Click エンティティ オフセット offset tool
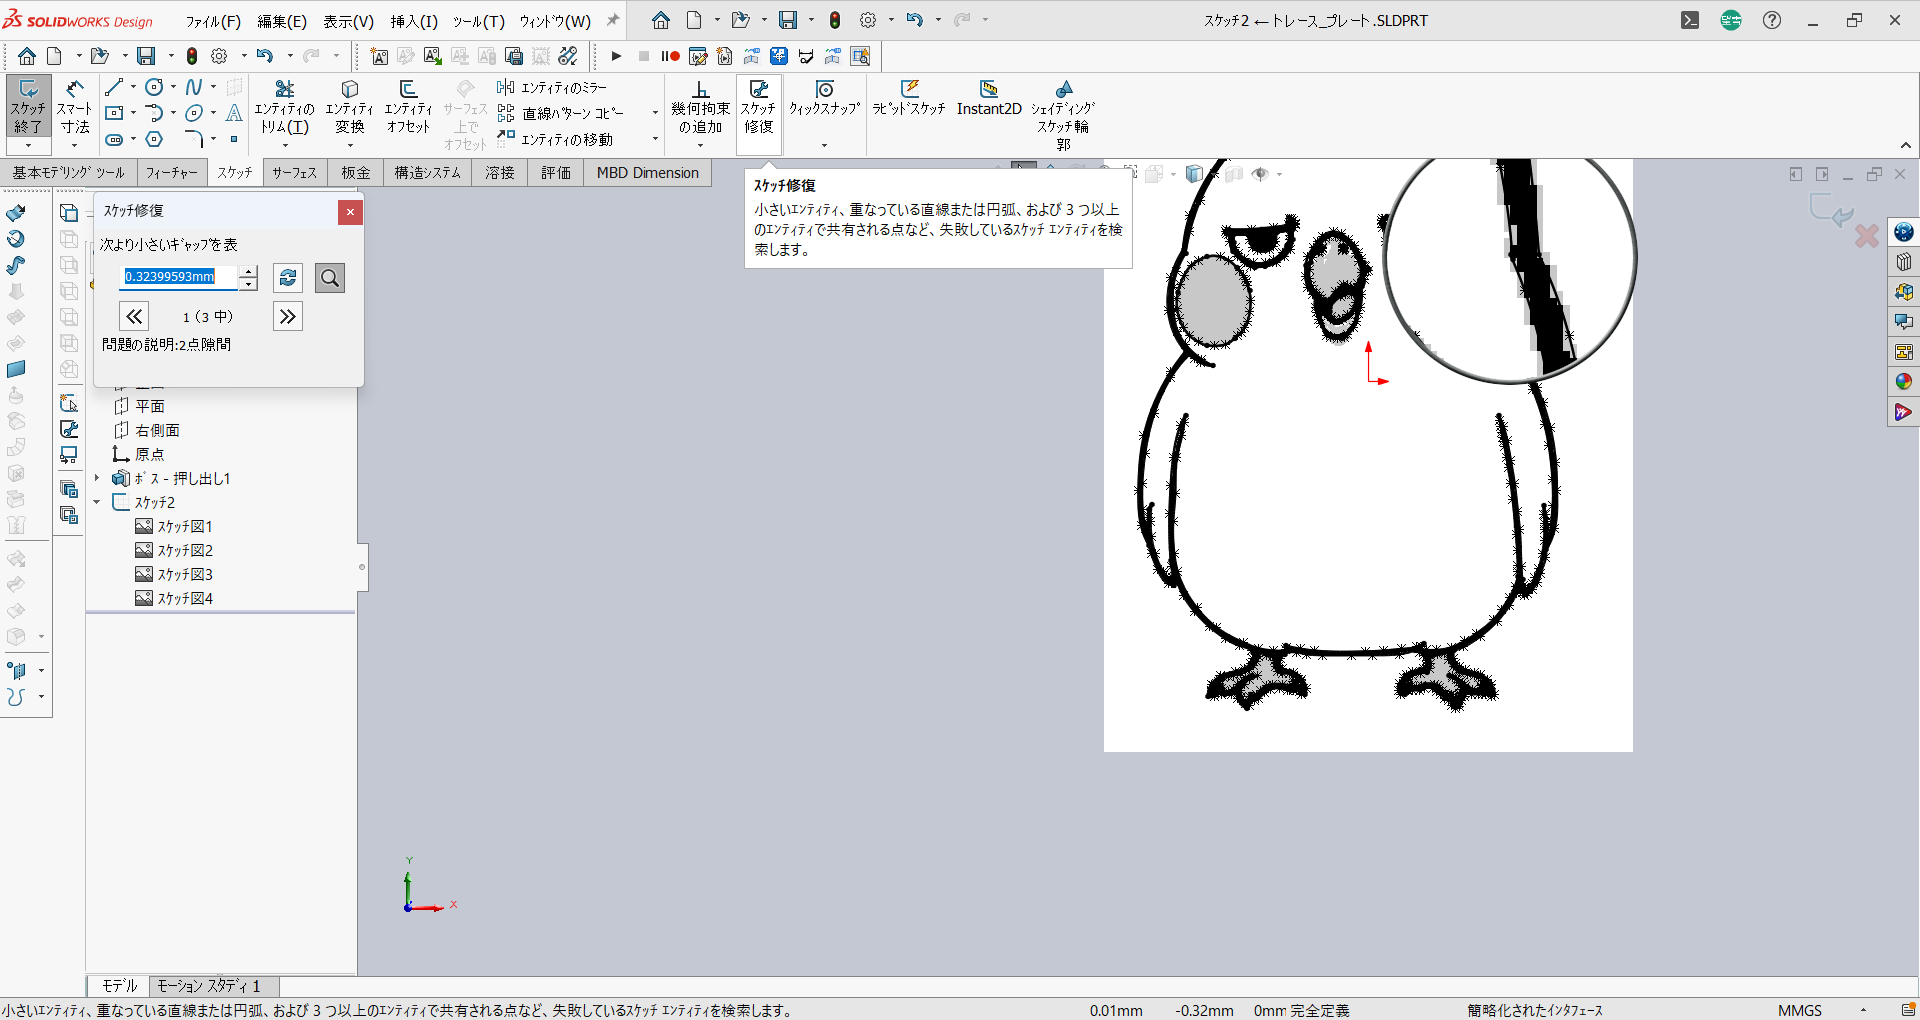This screenshot has height=1020, width=1920. click(x=408, y=108)
